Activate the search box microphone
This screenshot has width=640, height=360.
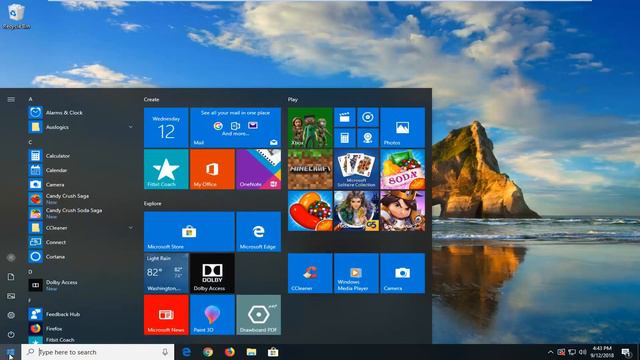(165, 352)
